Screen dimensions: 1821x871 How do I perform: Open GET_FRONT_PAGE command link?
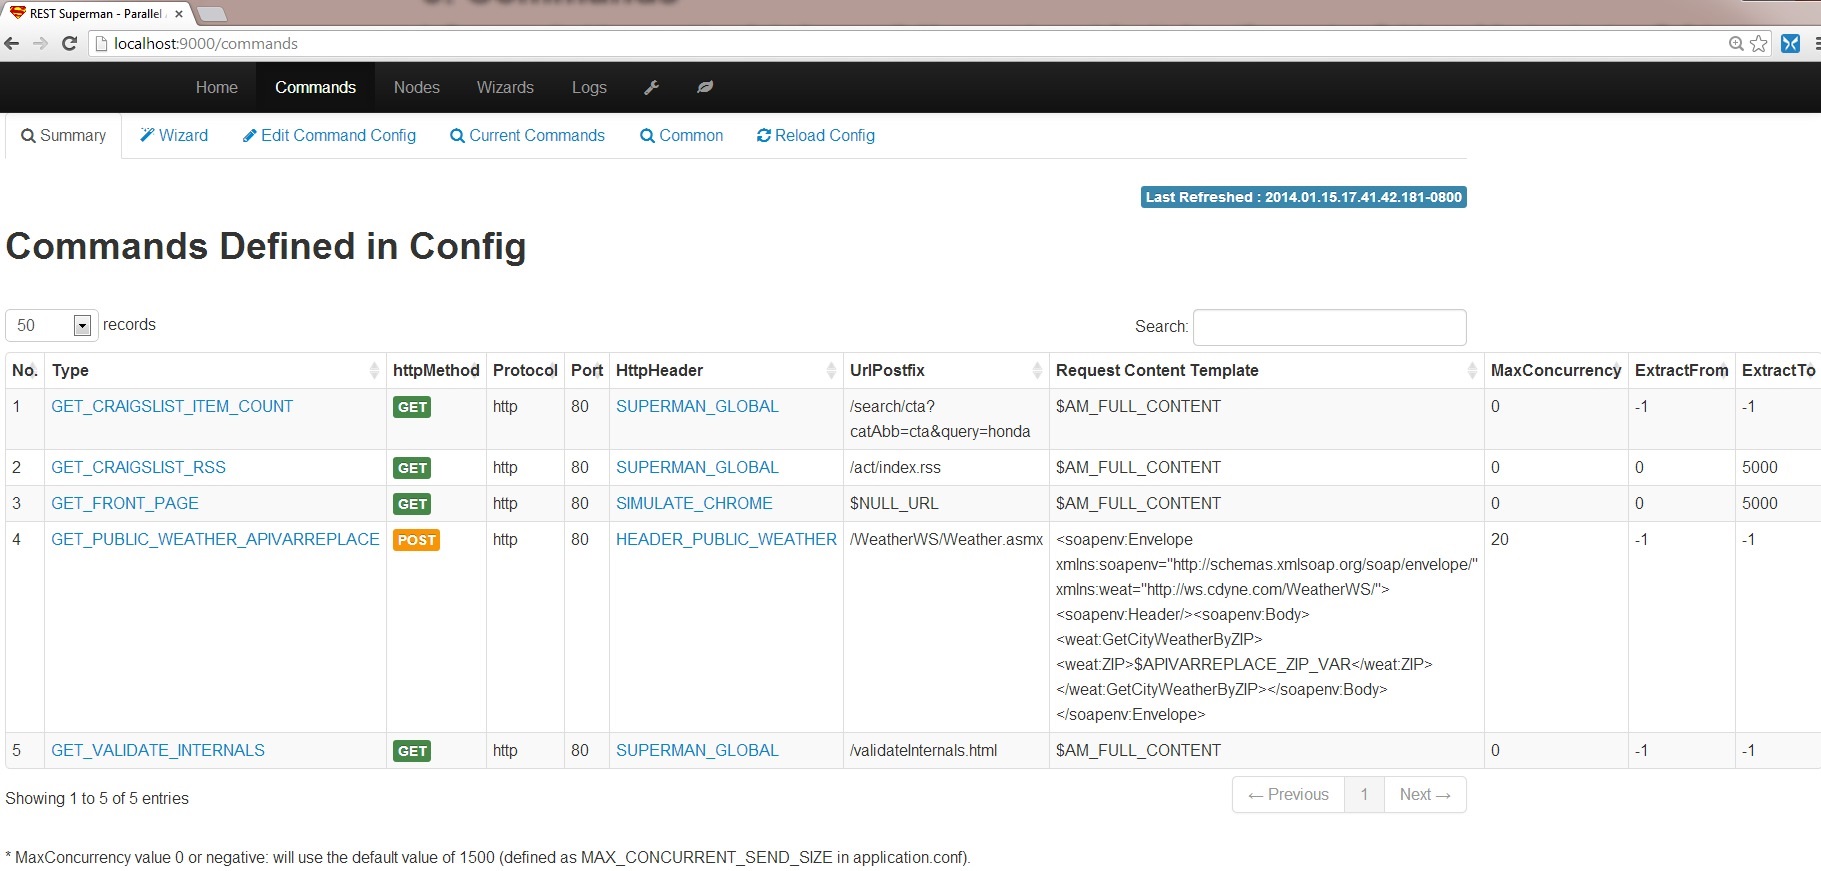[x=125, y=503]
